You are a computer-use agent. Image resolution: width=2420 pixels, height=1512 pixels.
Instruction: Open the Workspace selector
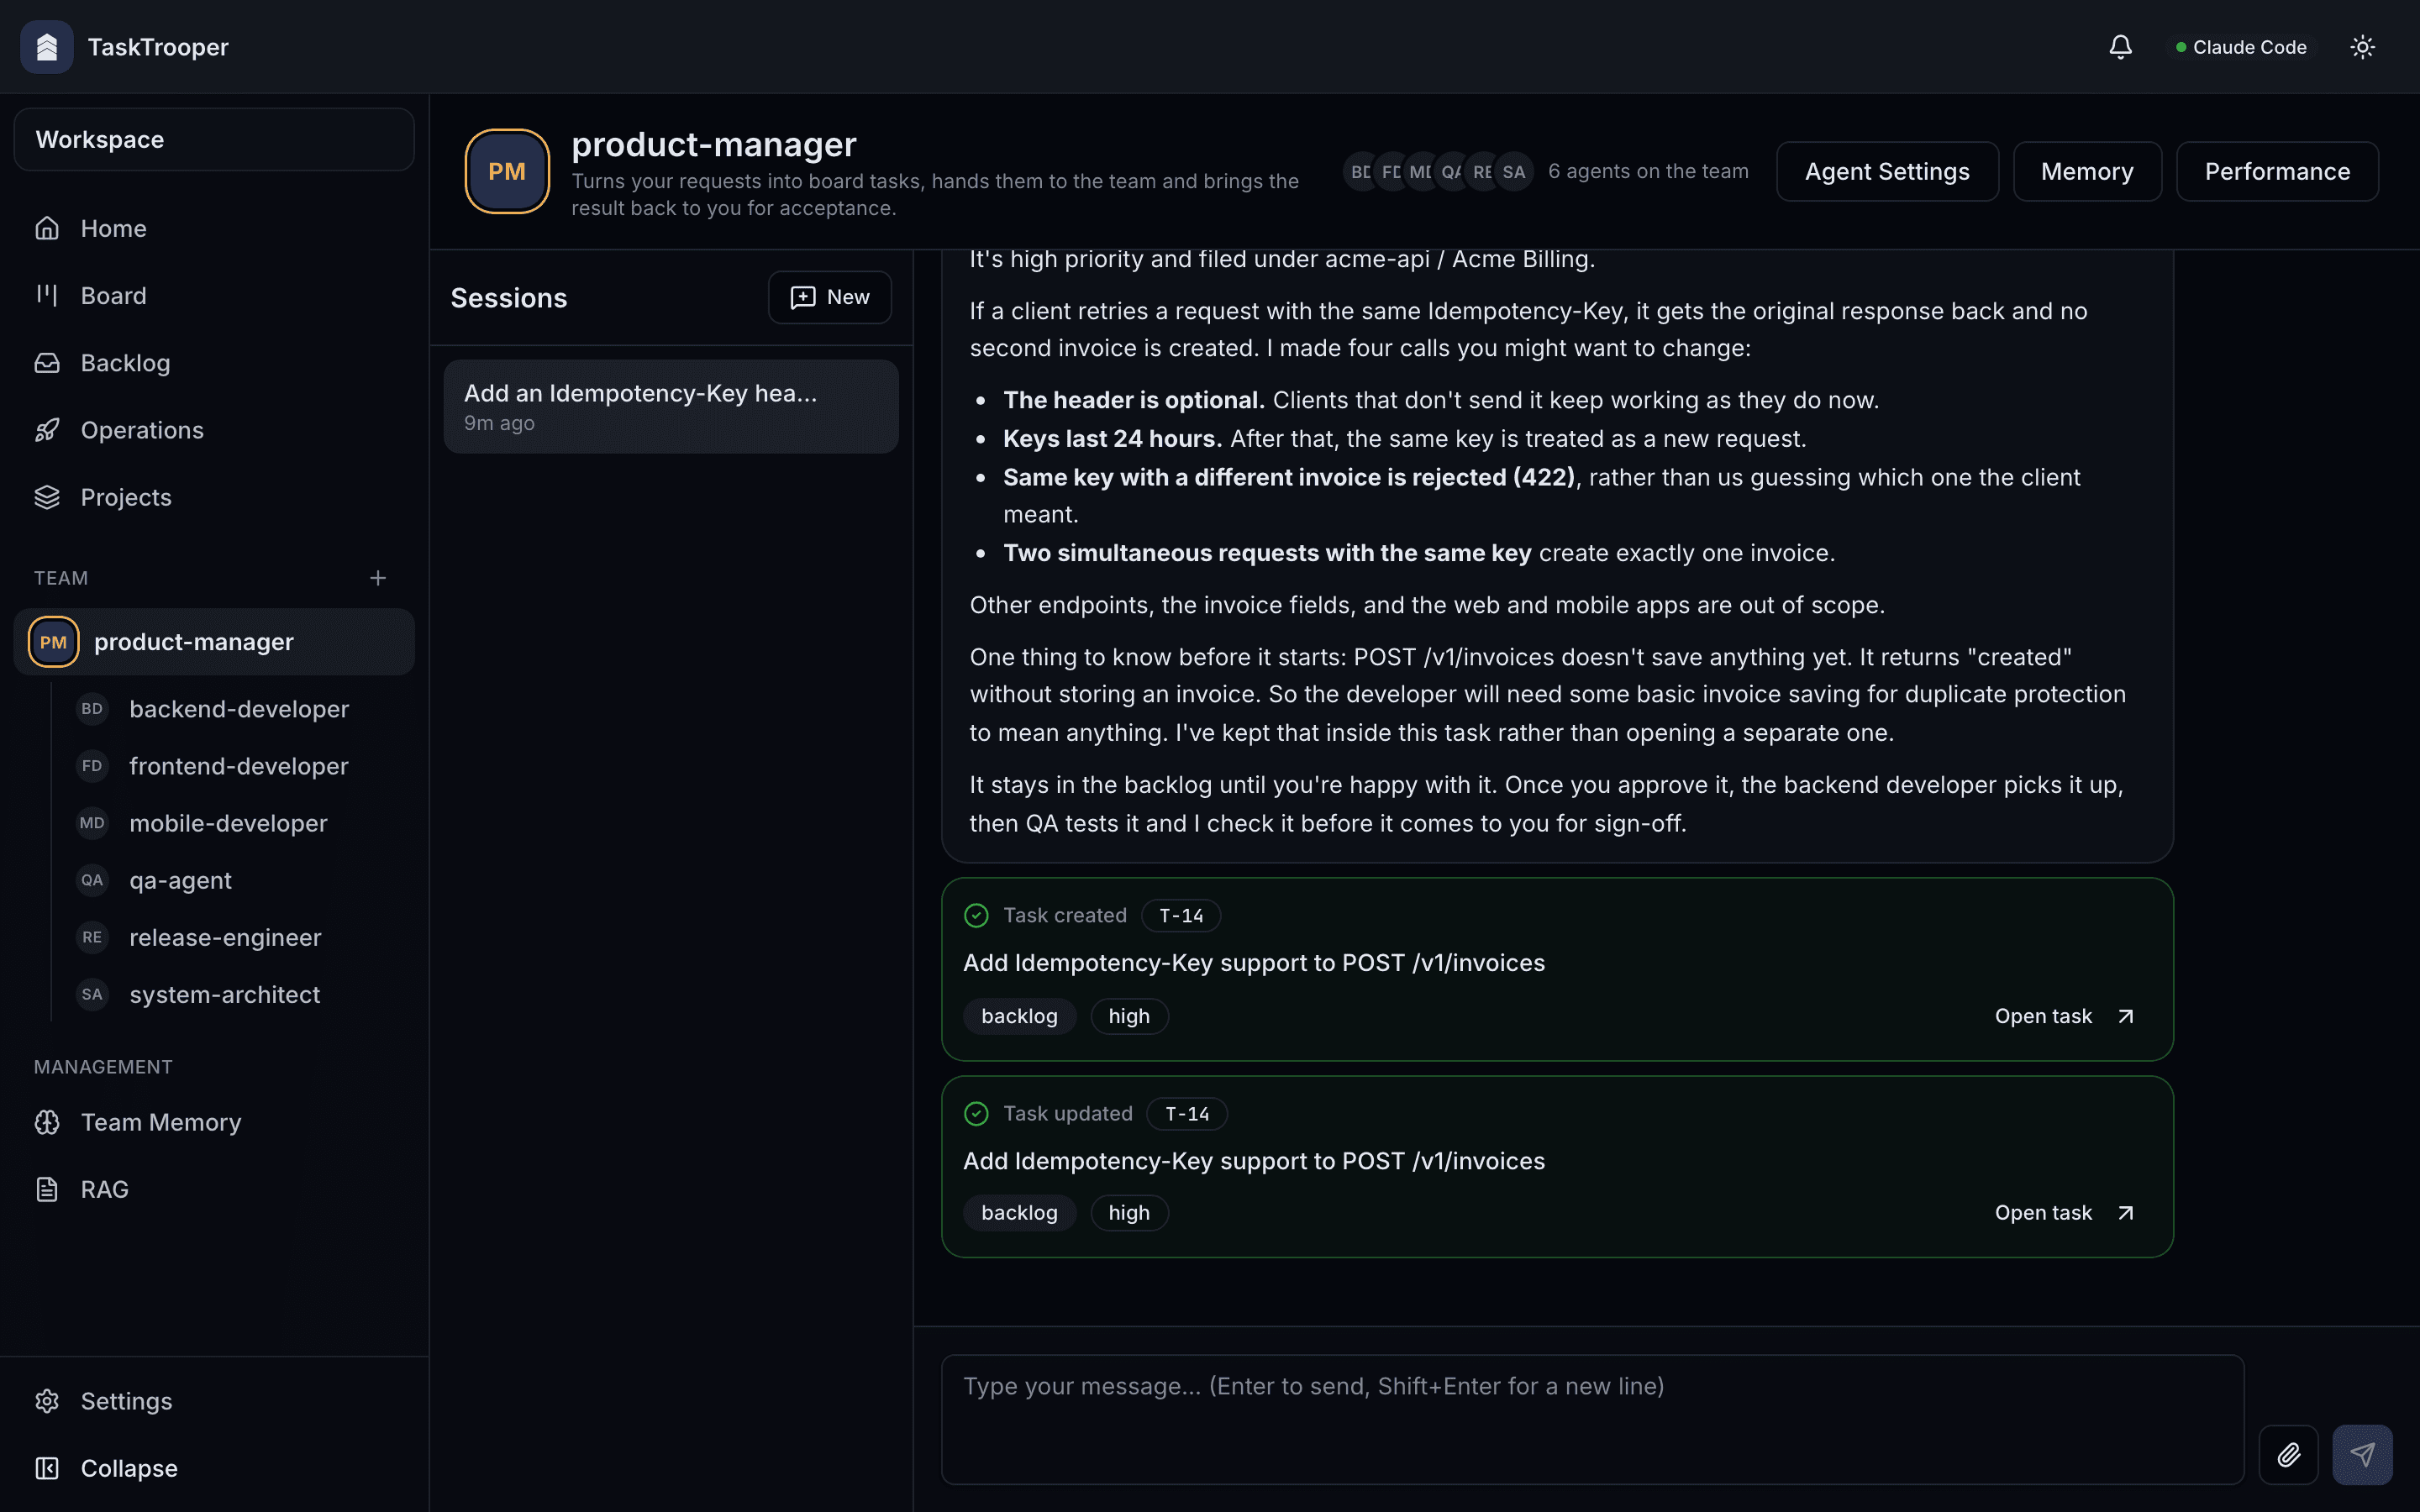tap(214, 139)
